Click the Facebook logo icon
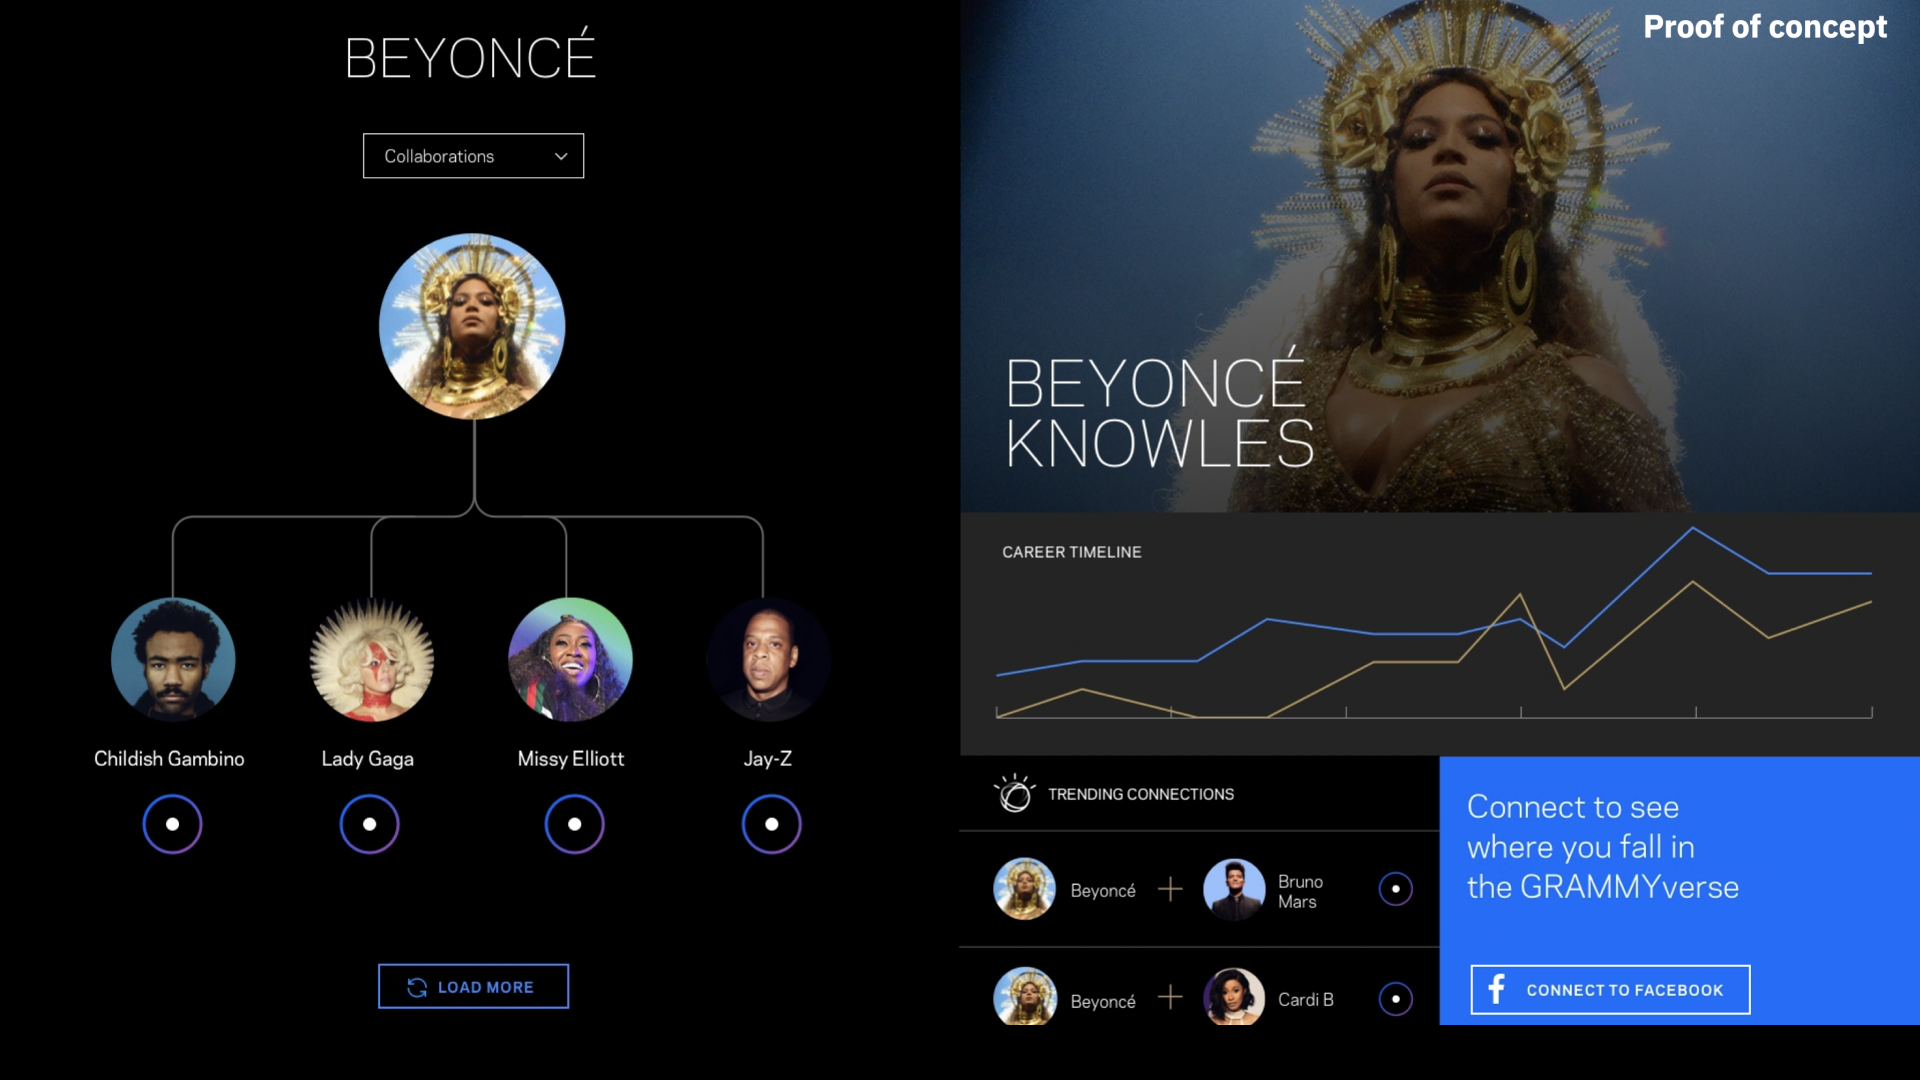This screenshot has width=1920, height=1080. (1496, 989)
